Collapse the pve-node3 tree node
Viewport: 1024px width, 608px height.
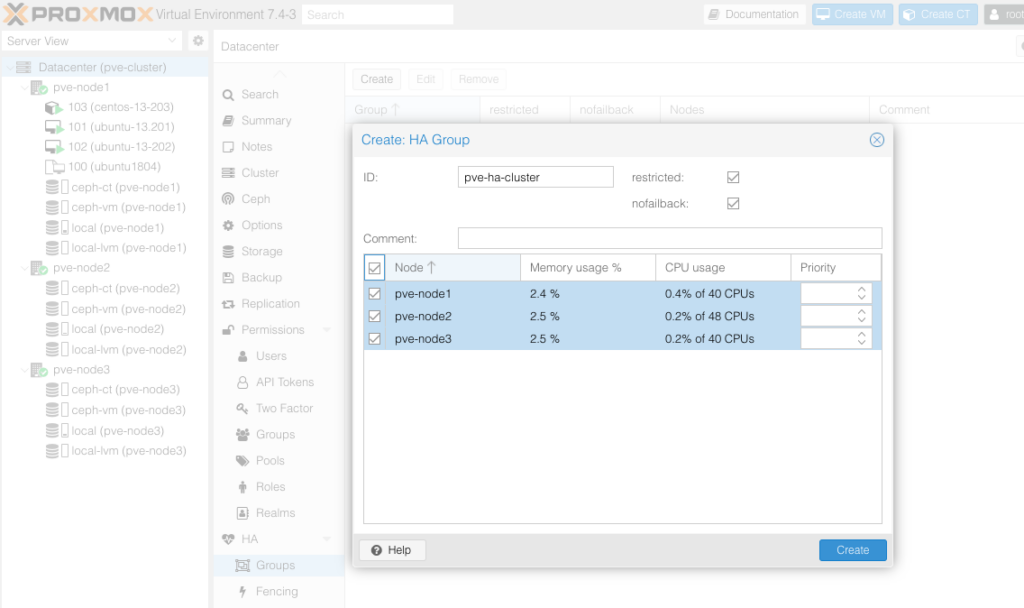coord(24,370)
